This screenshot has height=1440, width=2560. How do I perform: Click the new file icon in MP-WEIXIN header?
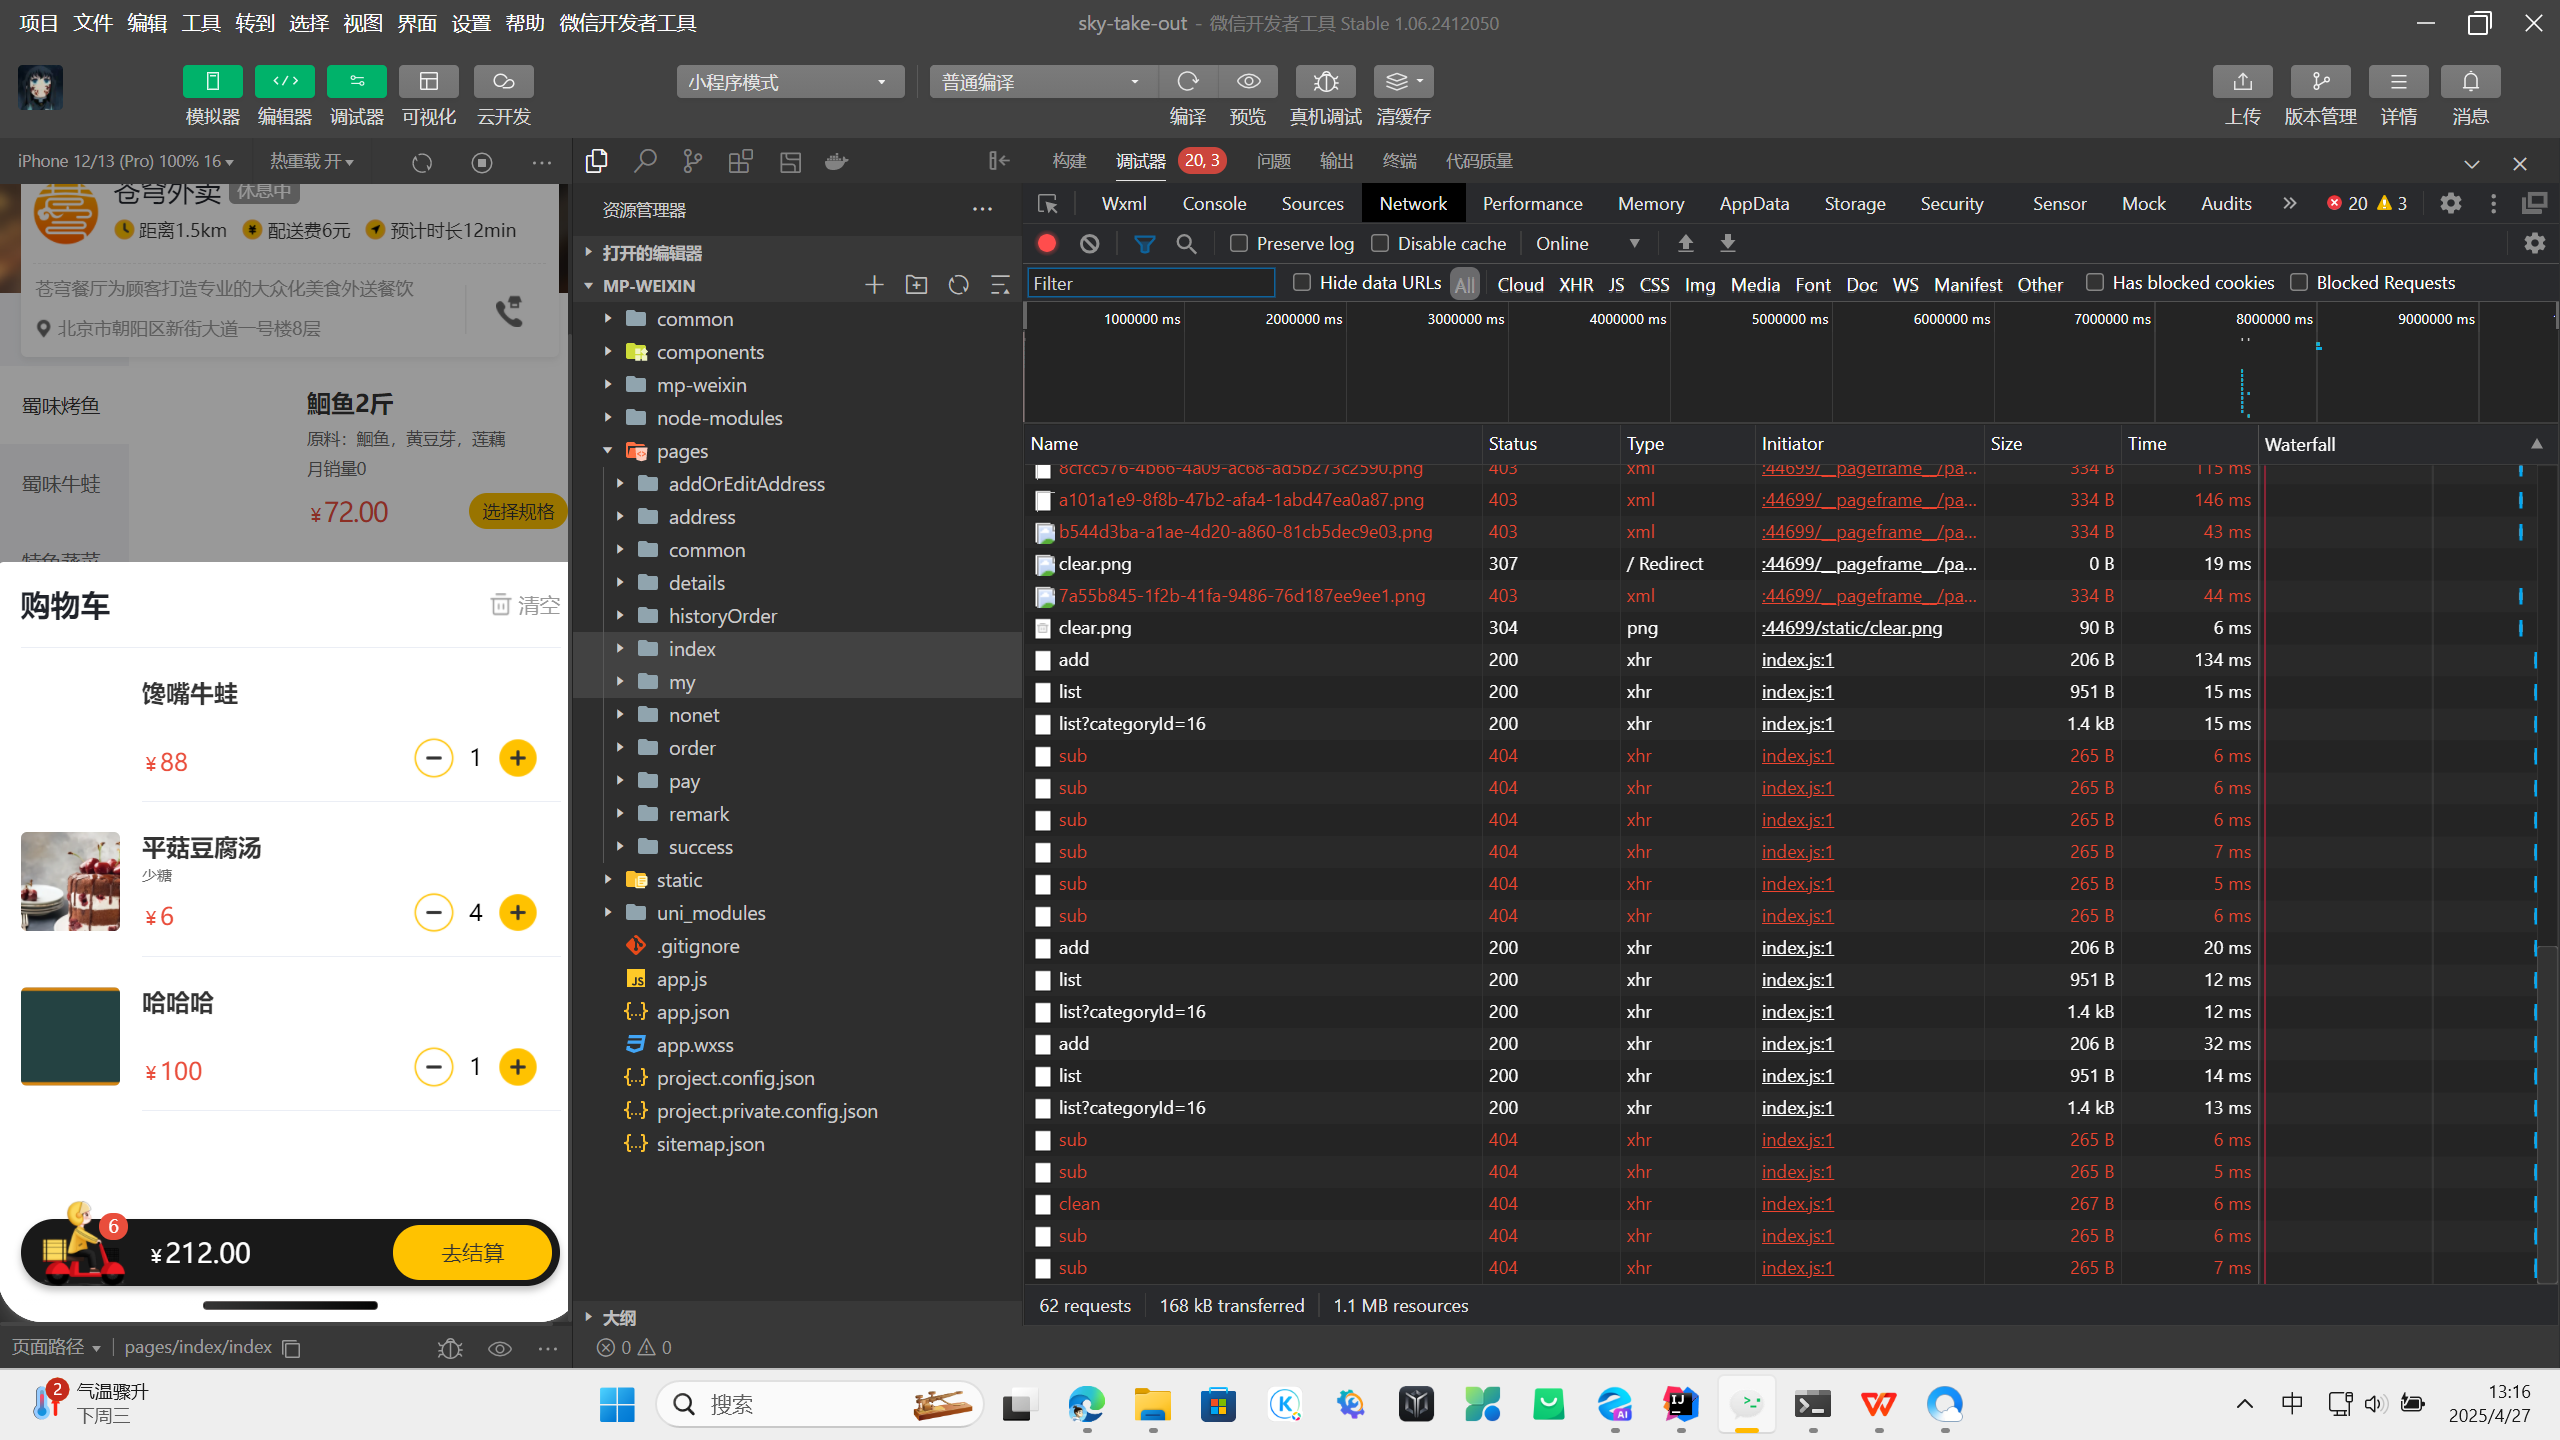point(874,286)
